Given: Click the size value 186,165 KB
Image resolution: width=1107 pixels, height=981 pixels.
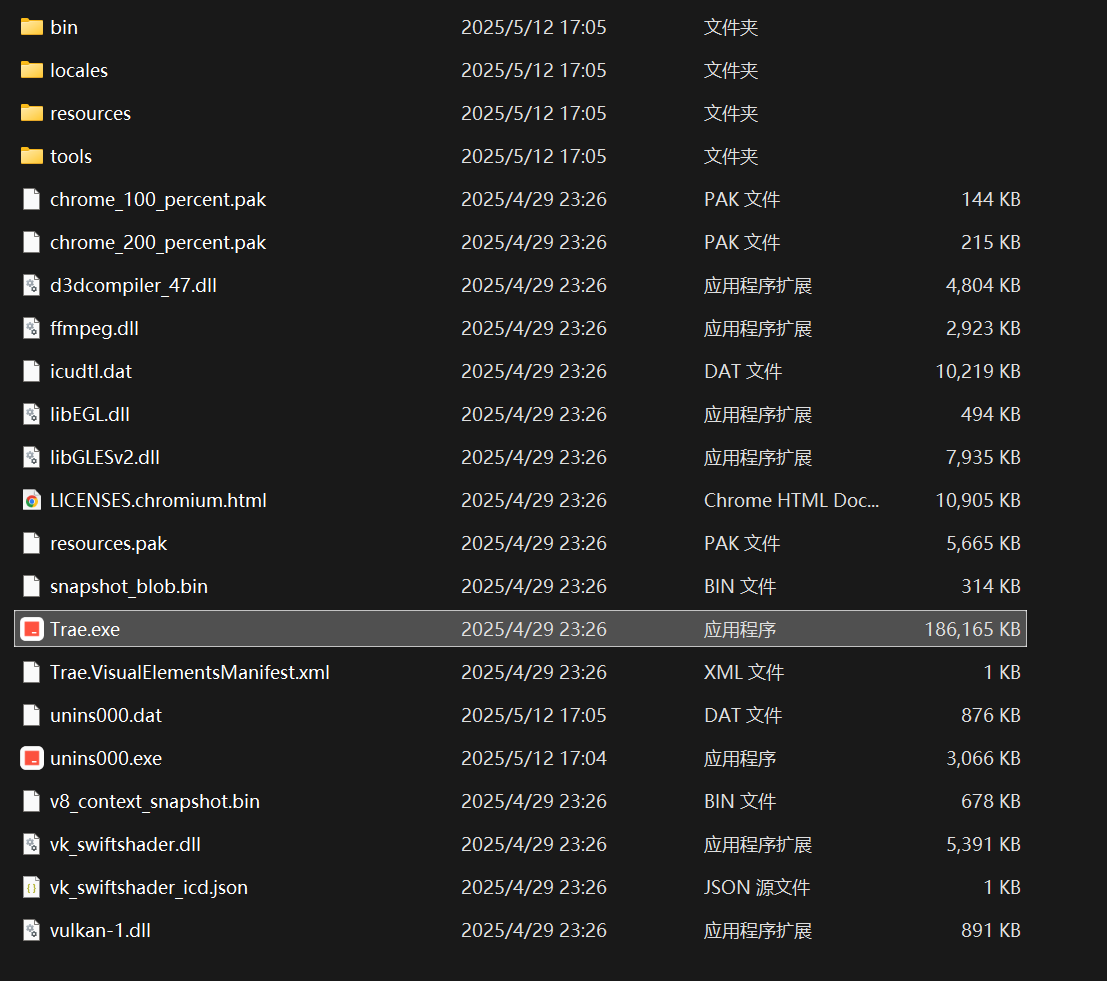Looking at the screenshot, I should 972,629.
